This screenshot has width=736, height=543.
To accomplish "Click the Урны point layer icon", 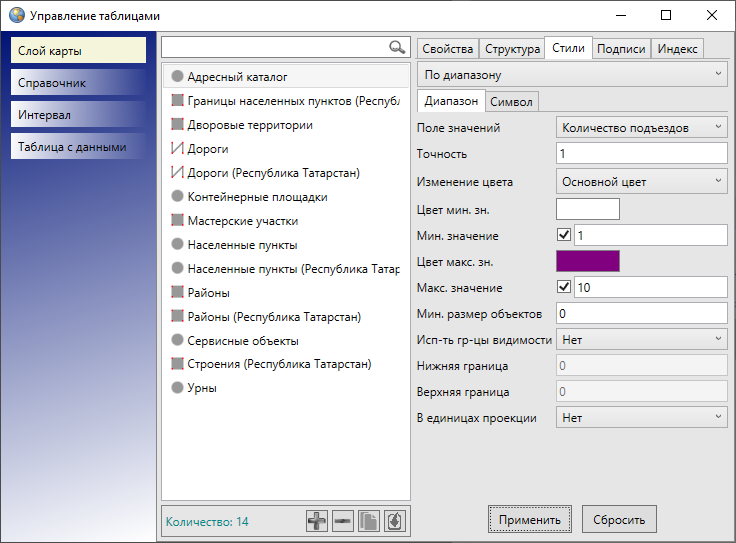I will coord(177,388).
